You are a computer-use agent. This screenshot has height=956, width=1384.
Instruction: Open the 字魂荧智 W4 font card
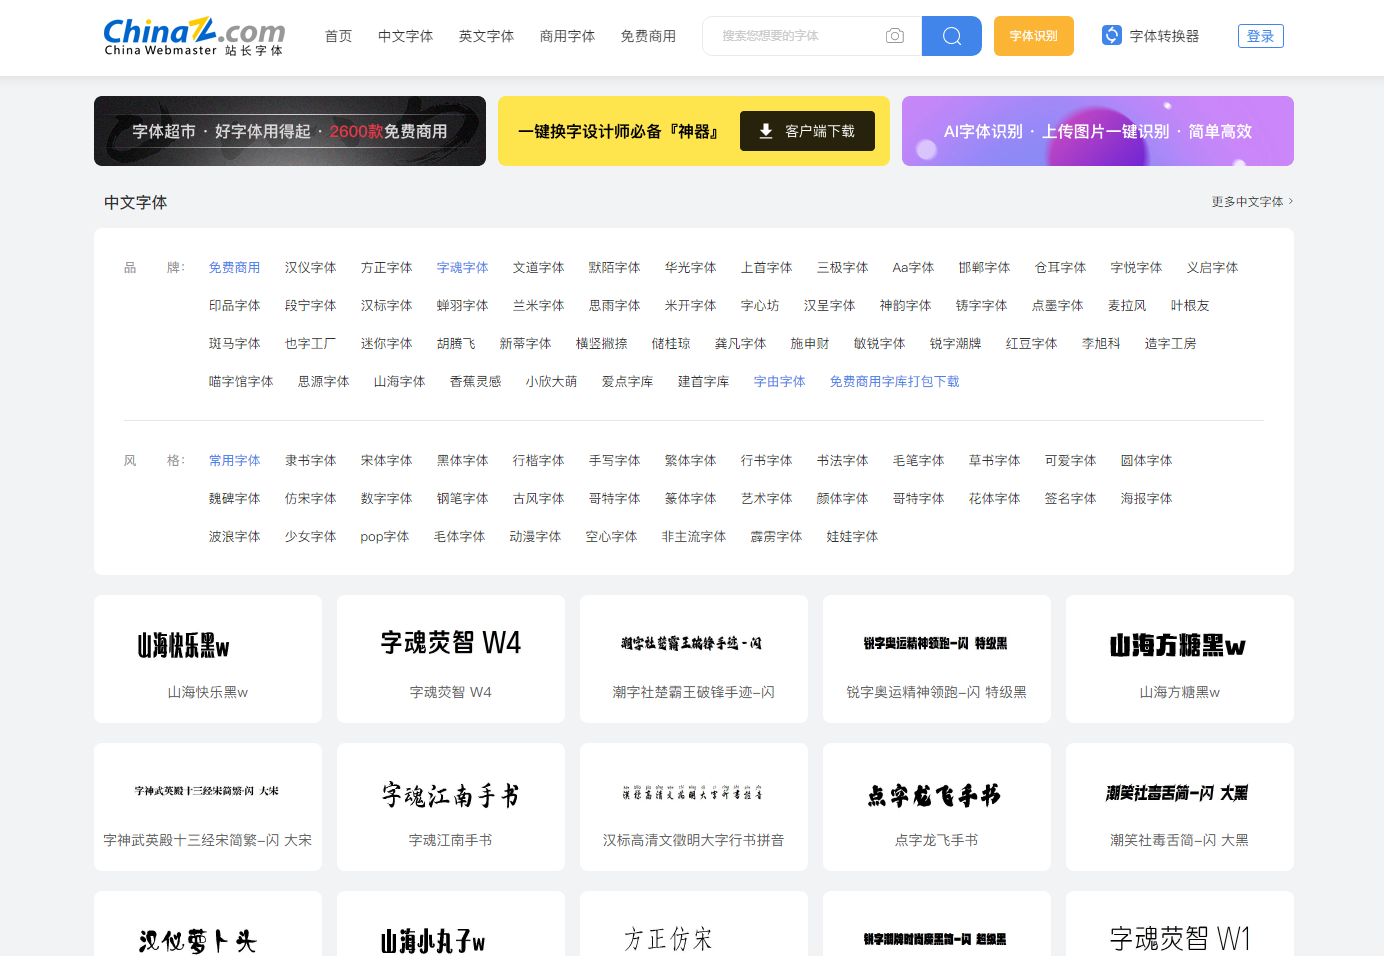[x=451, y=659]
